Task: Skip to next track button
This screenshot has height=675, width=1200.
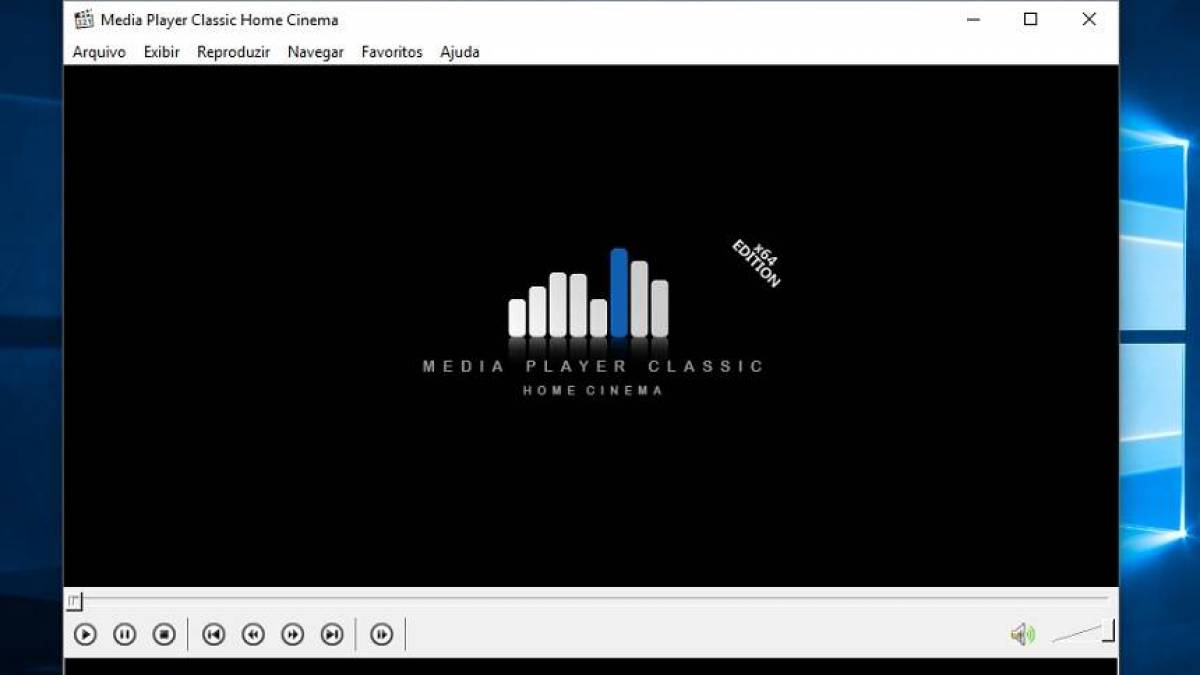Action: (x=332, y=634)
